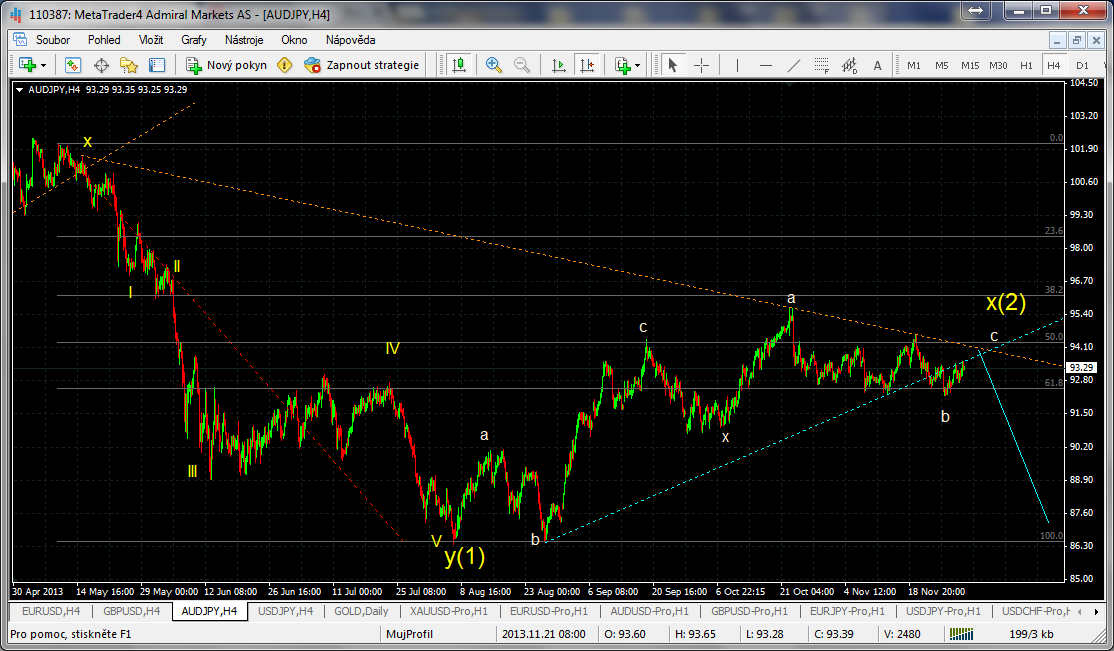The width and height of the screenshot is (1114, 651).
Task: Pick the vertical line drawing tool
Action: pos(737,65)
